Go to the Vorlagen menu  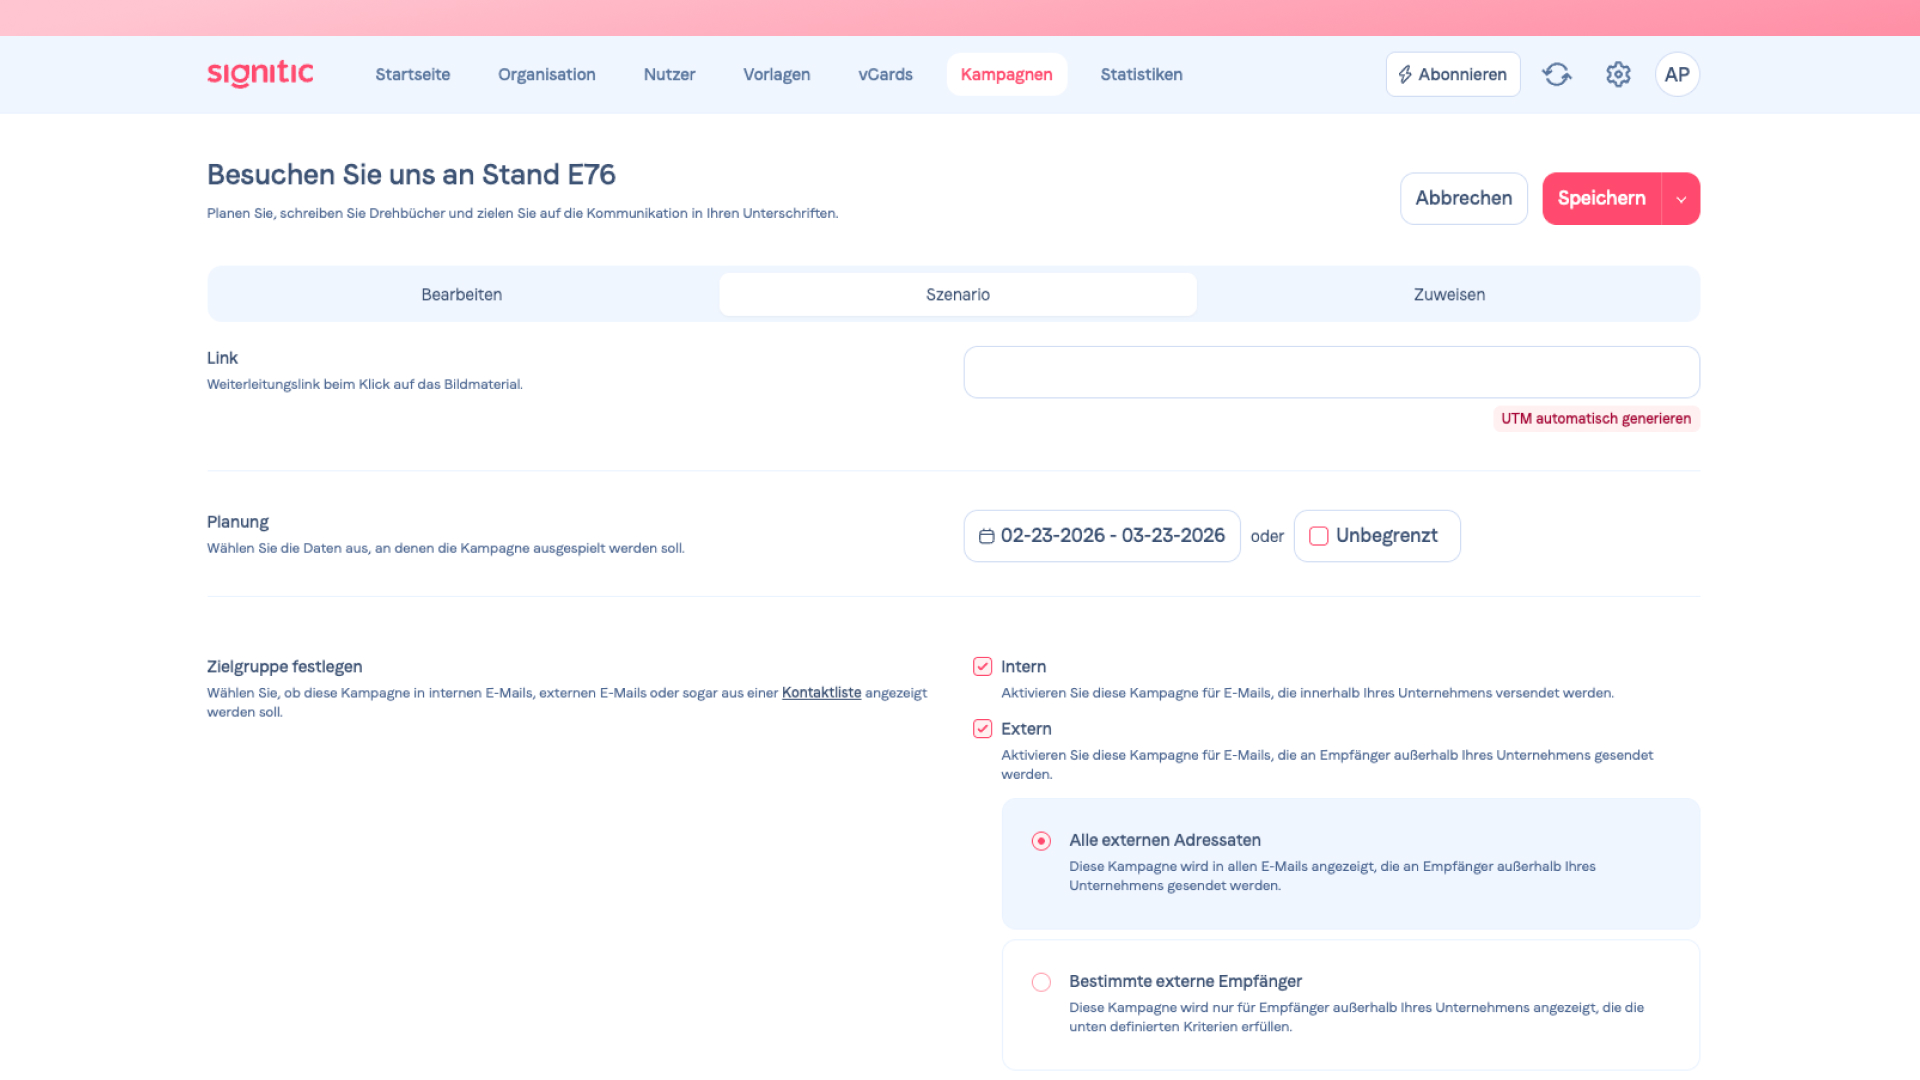(x=776, y=74)
